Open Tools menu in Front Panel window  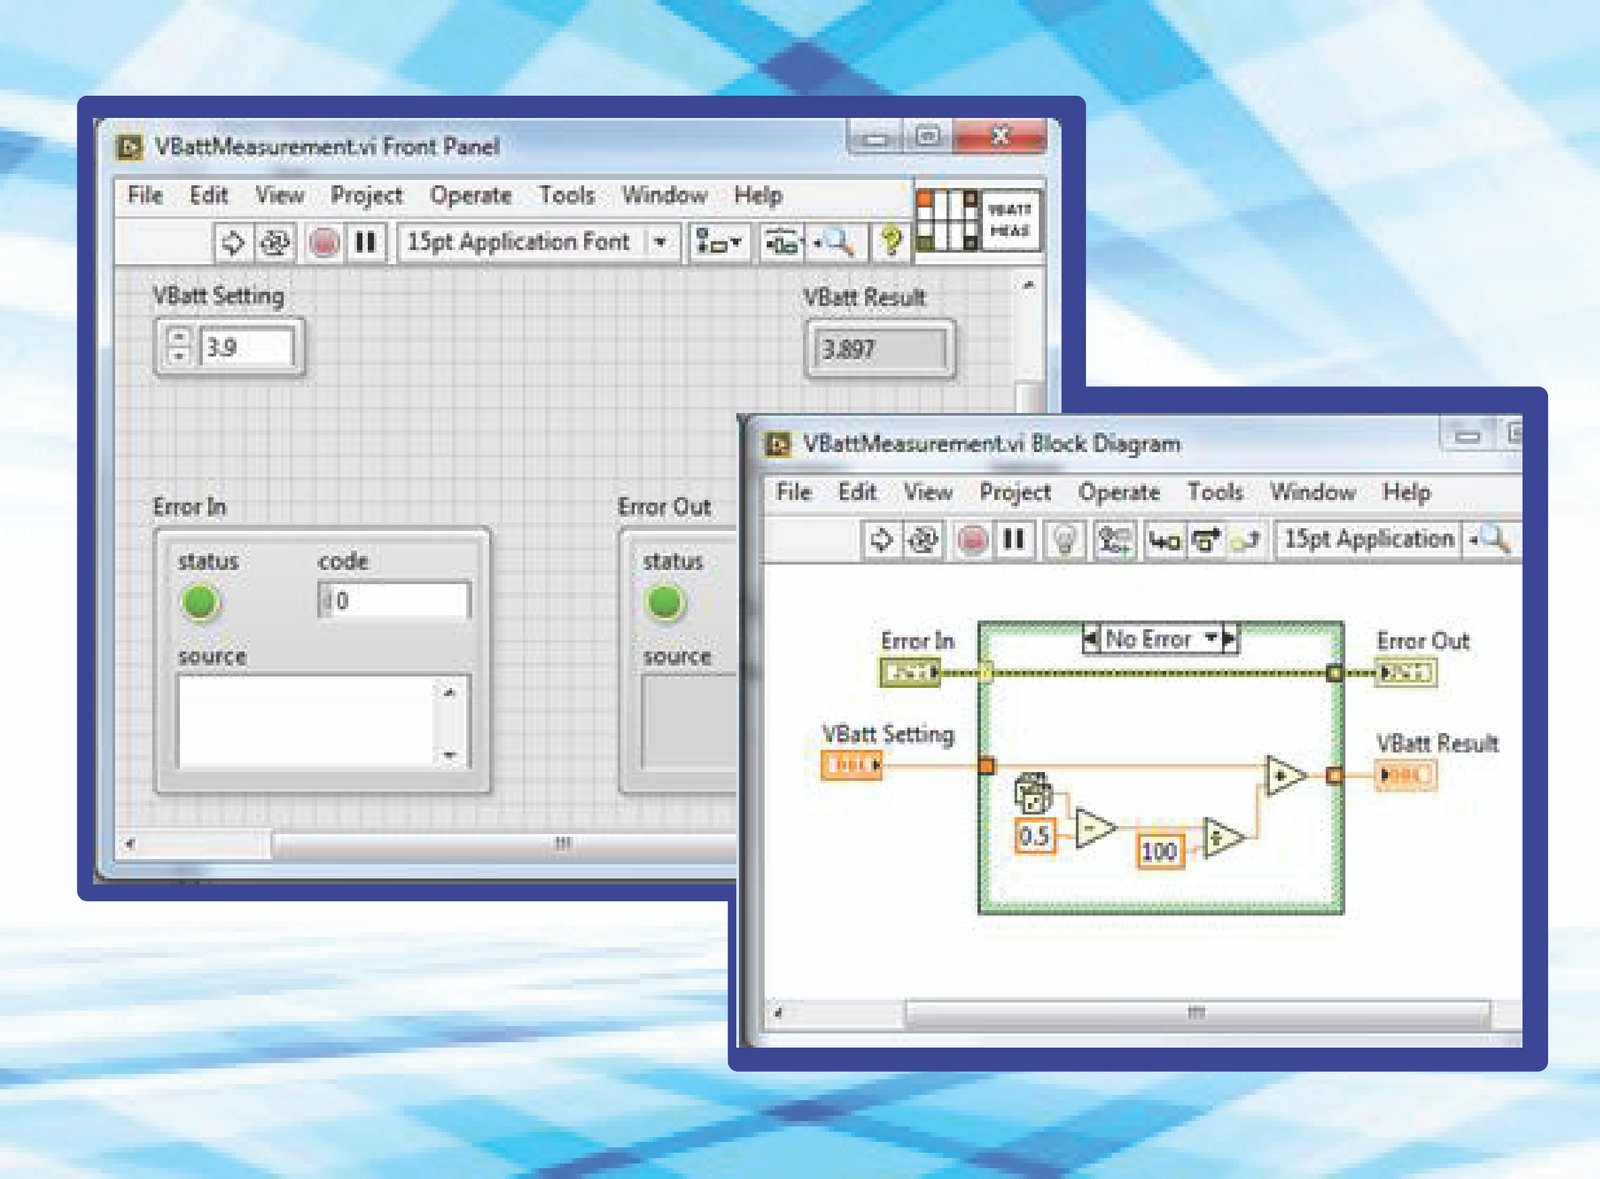pyautogui.click(x=566, y=195)
